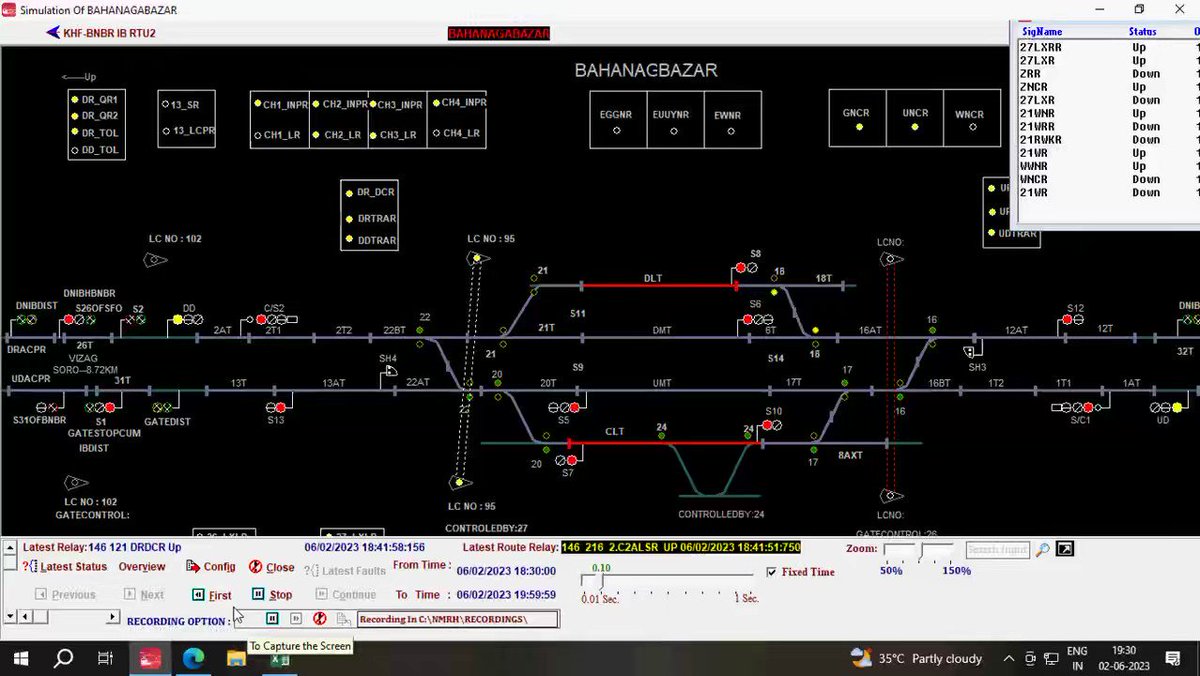
Task: Click the UNCR yellow indicator lamp
Action: [x=915, y=127]
